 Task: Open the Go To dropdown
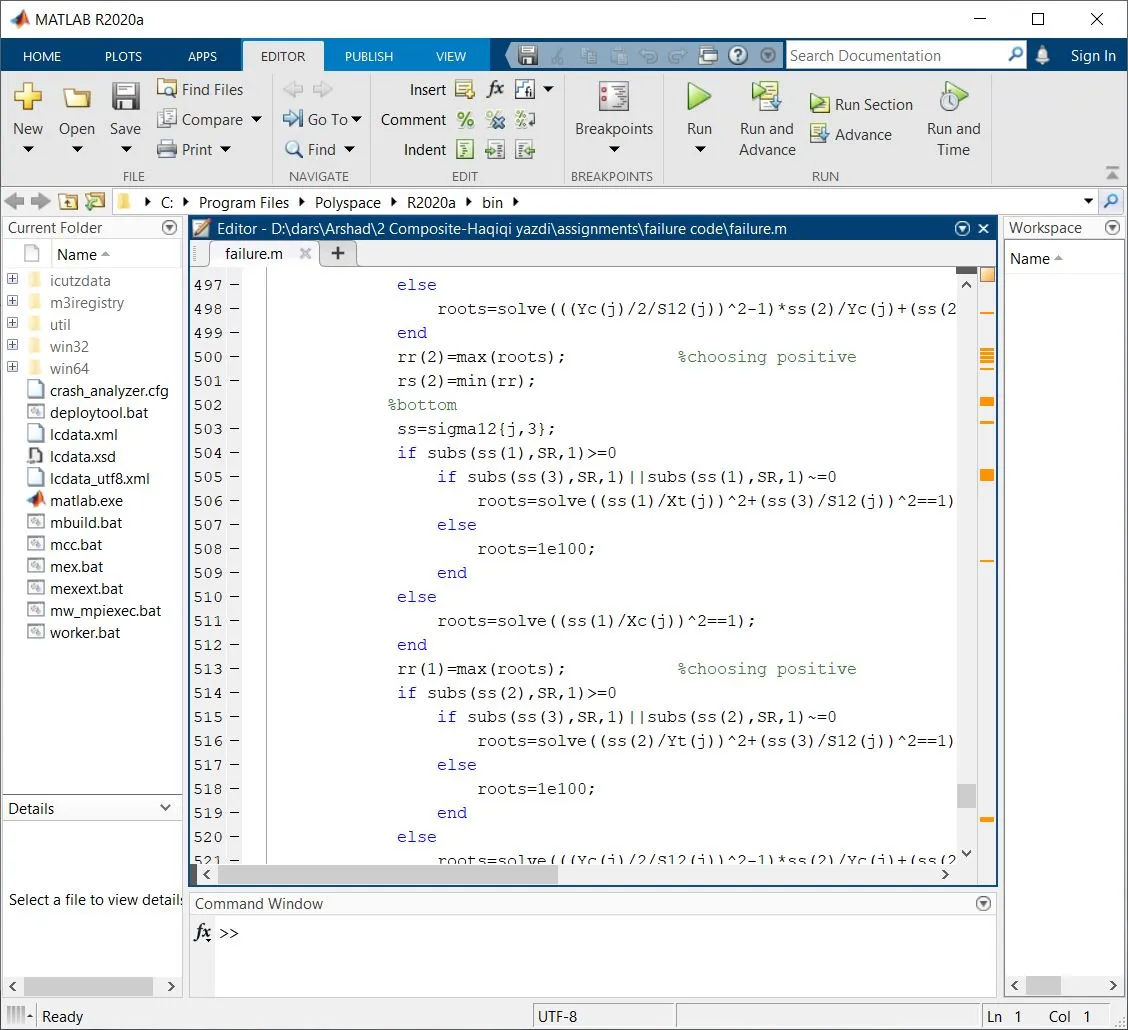(320, 119)
